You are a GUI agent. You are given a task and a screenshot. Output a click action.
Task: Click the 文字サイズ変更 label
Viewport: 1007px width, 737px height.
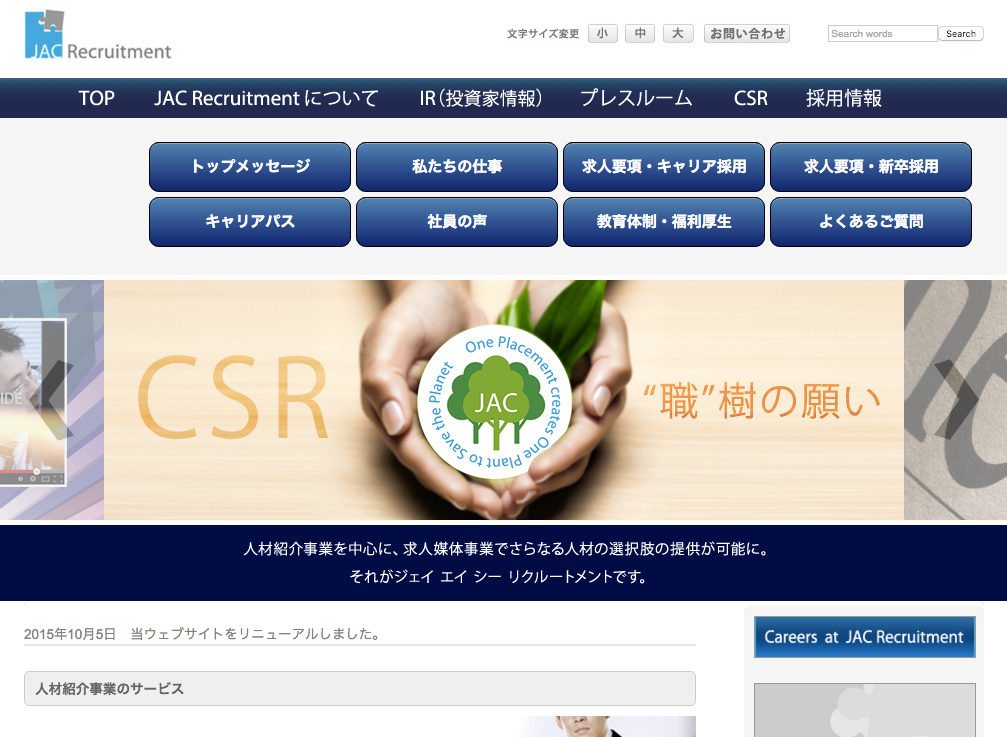[543, 33]
